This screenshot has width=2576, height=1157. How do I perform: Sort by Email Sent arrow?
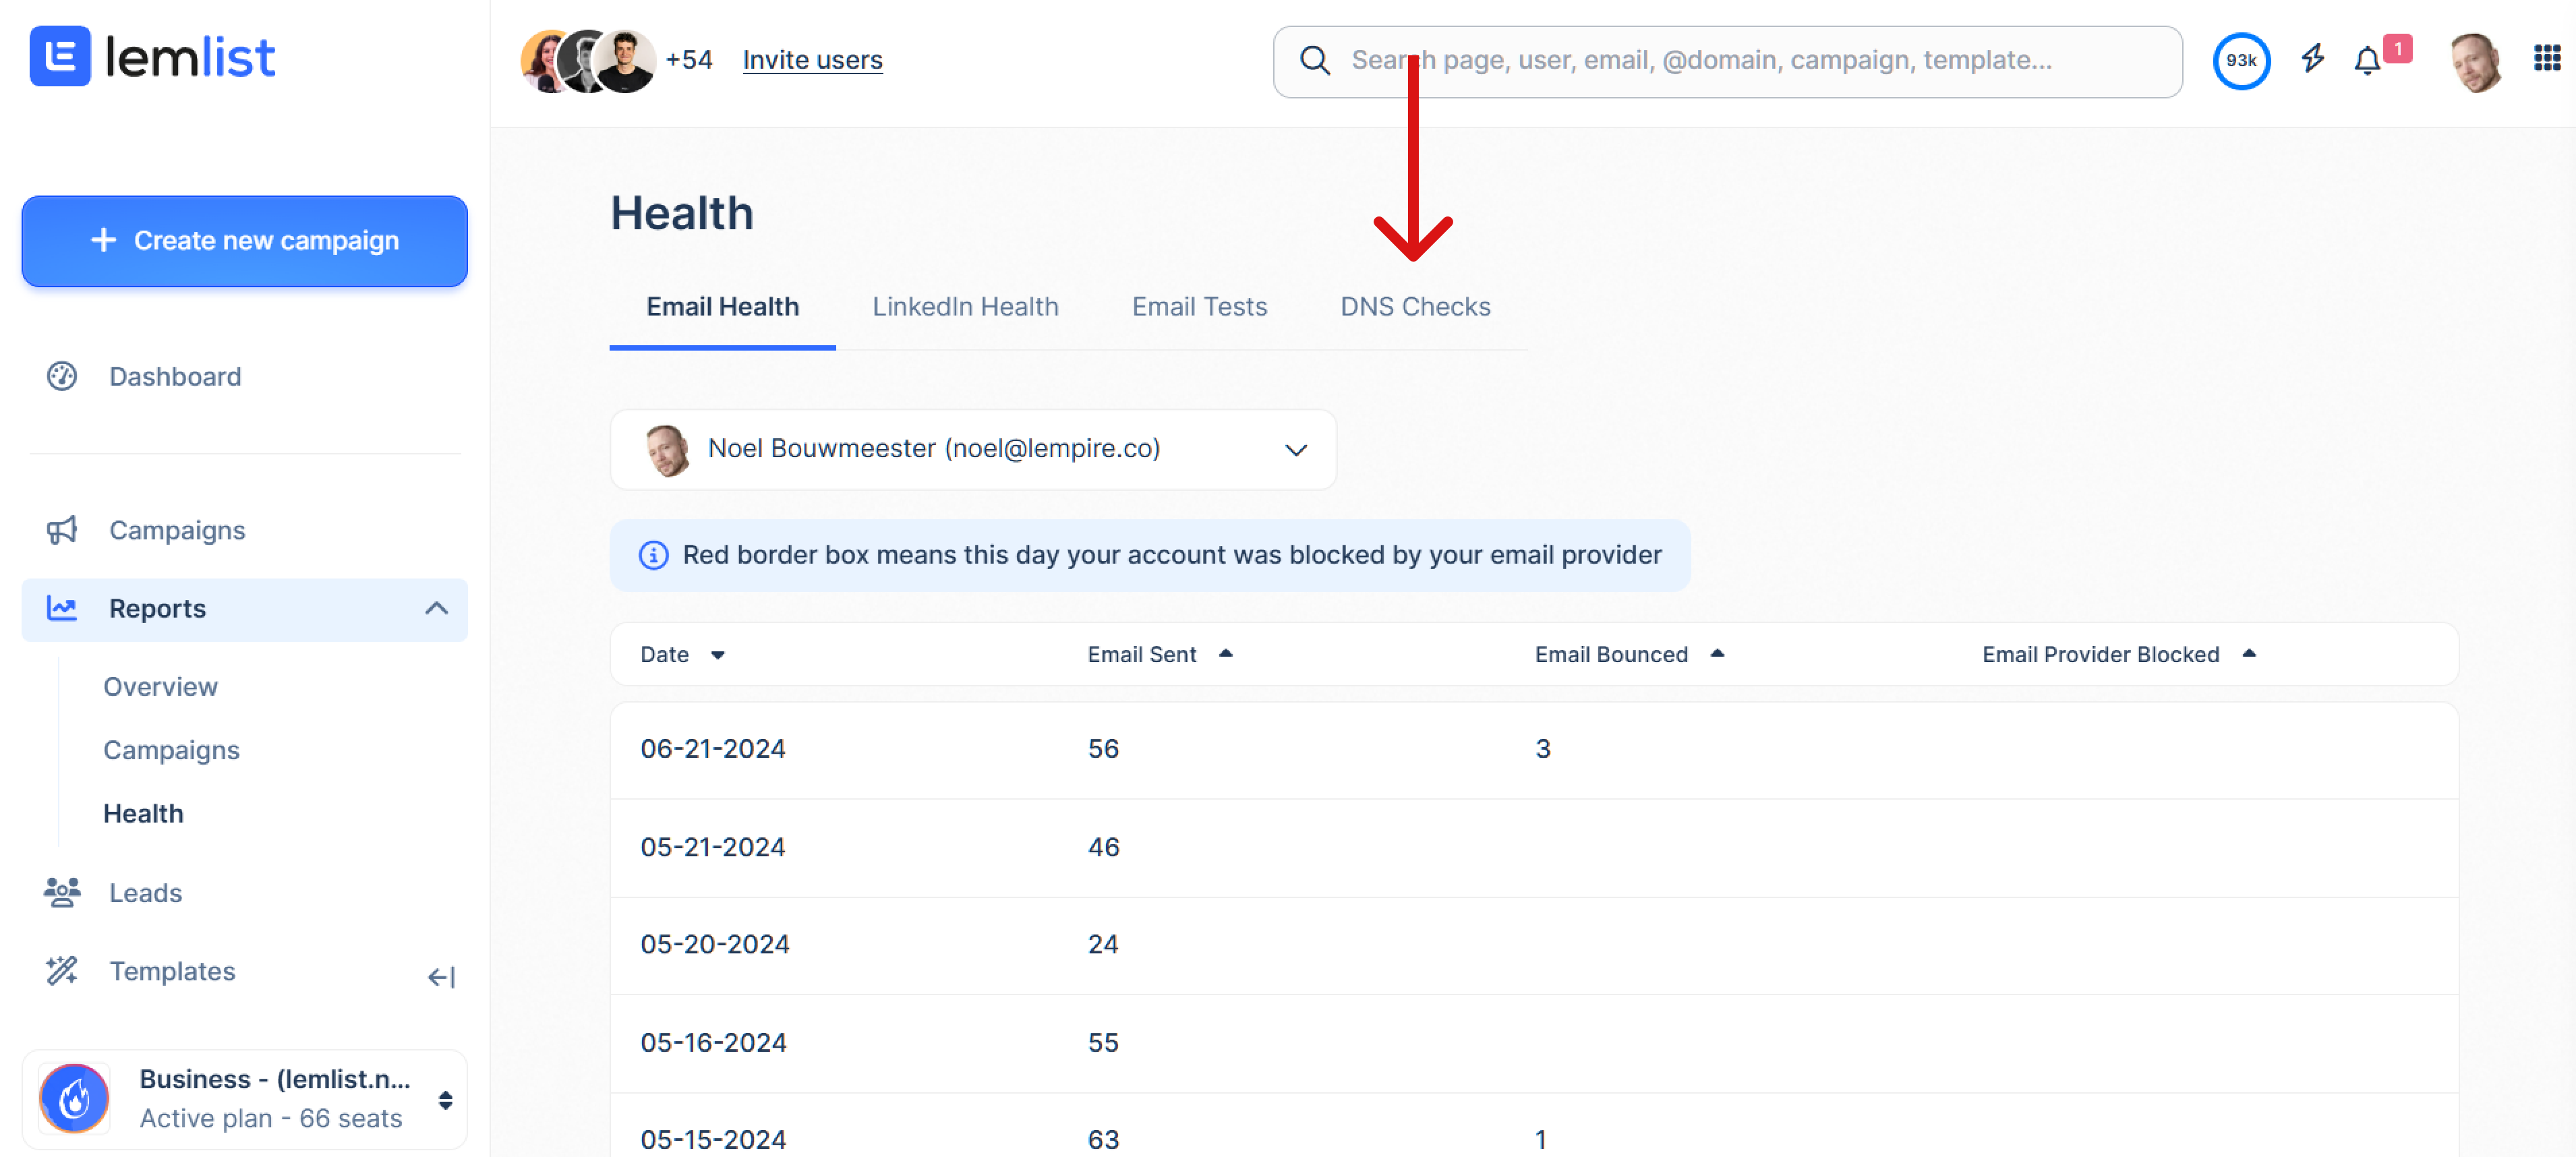point(1225,653)
